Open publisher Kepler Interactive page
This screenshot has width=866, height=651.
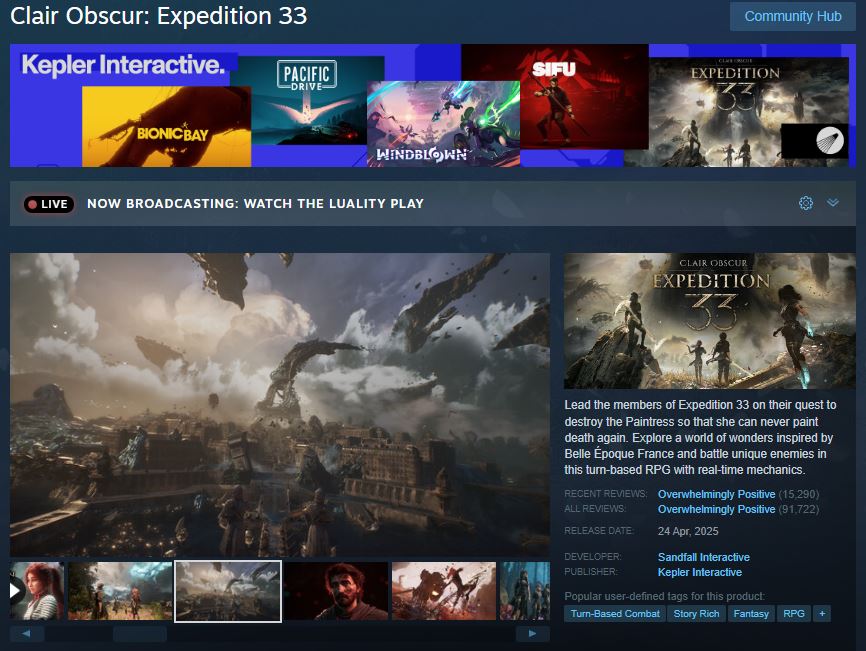pos(699,572)
